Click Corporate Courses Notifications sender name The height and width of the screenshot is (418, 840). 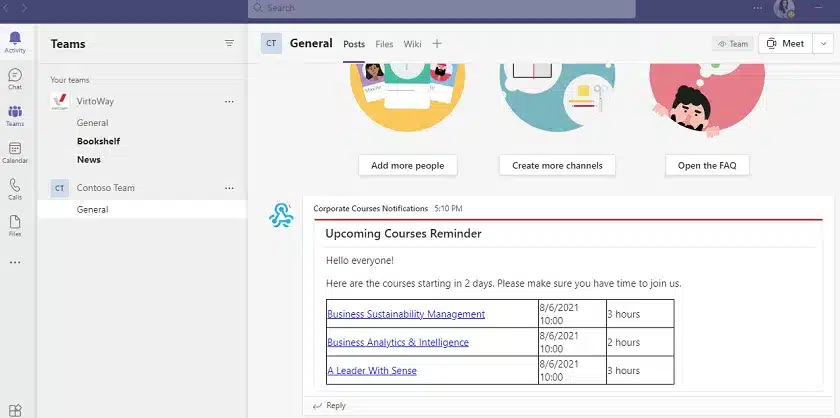point(371,208)
